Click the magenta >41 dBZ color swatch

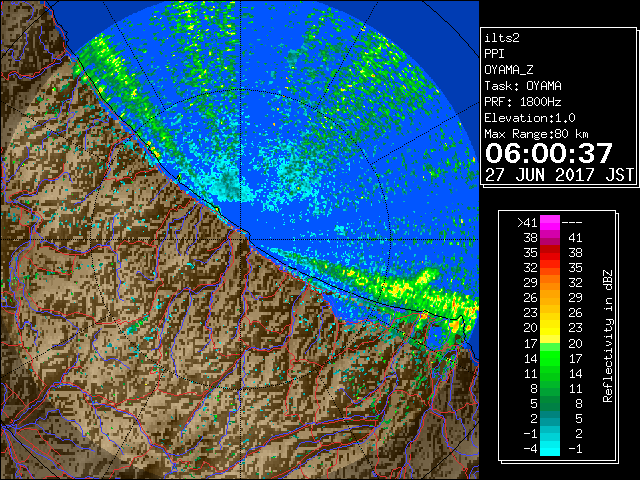coord(550,222)
